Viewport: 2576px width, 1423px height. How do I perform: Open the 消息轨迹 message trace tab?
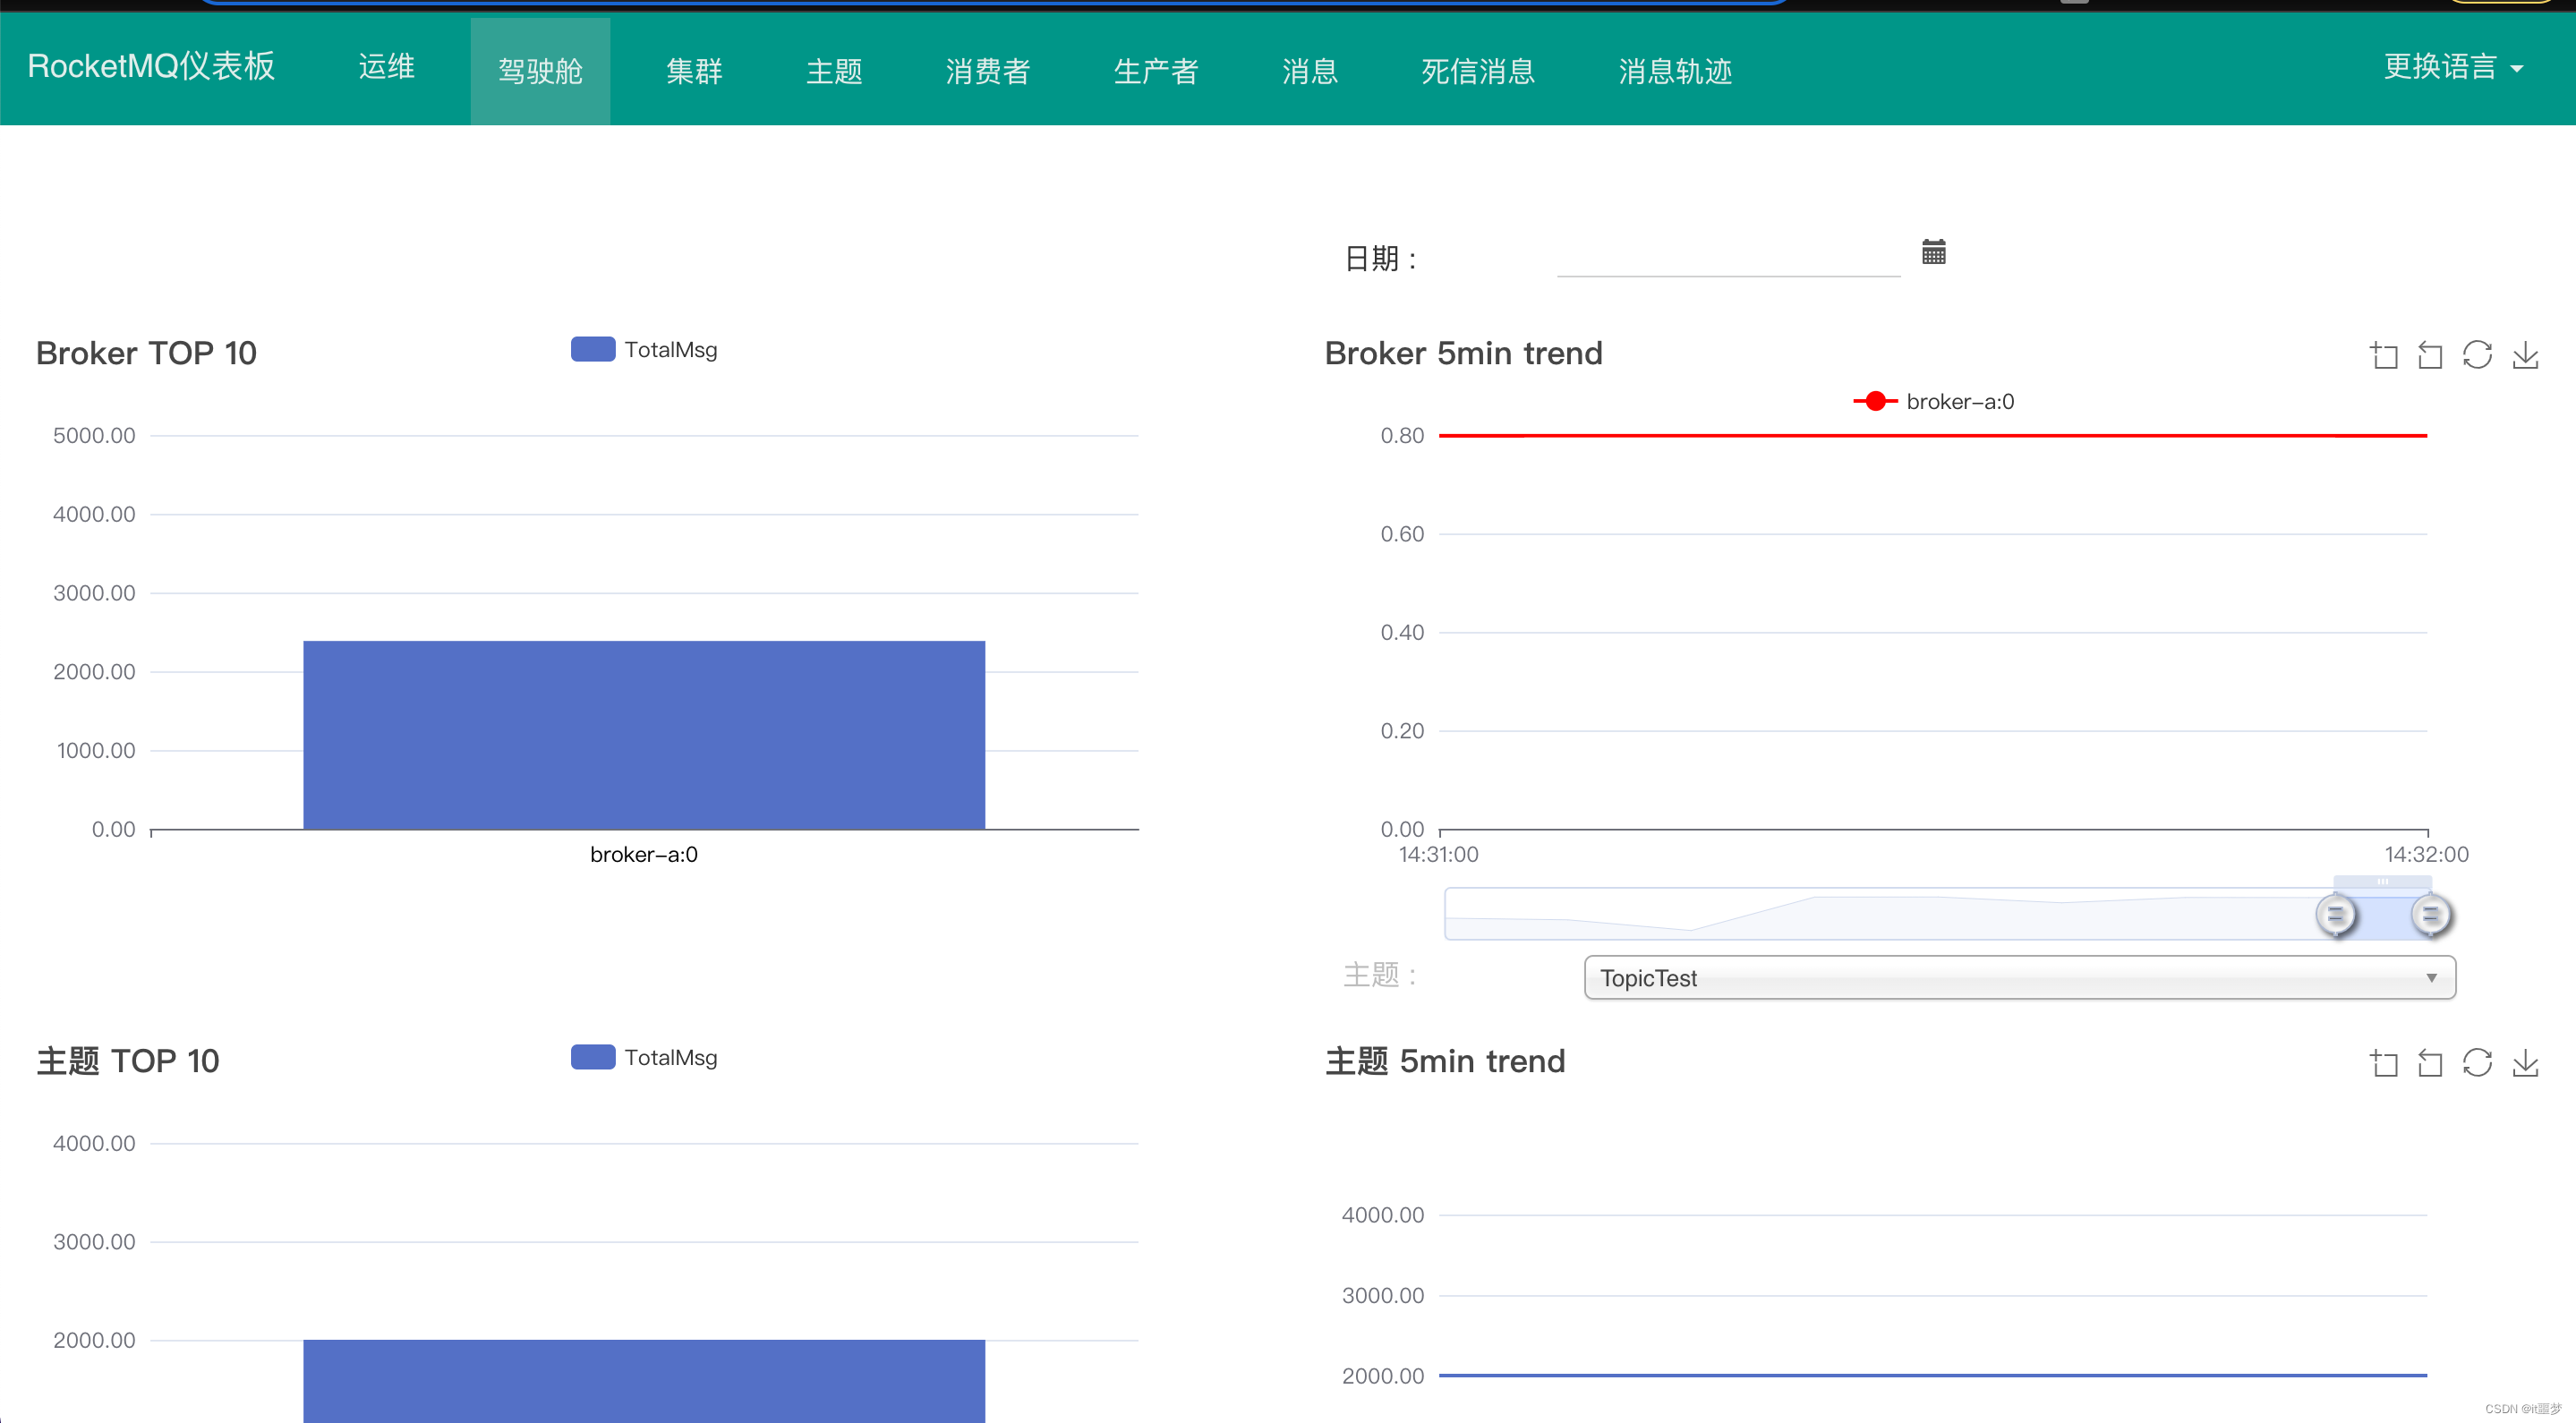pyautogui.click(x=1674, y=71)
